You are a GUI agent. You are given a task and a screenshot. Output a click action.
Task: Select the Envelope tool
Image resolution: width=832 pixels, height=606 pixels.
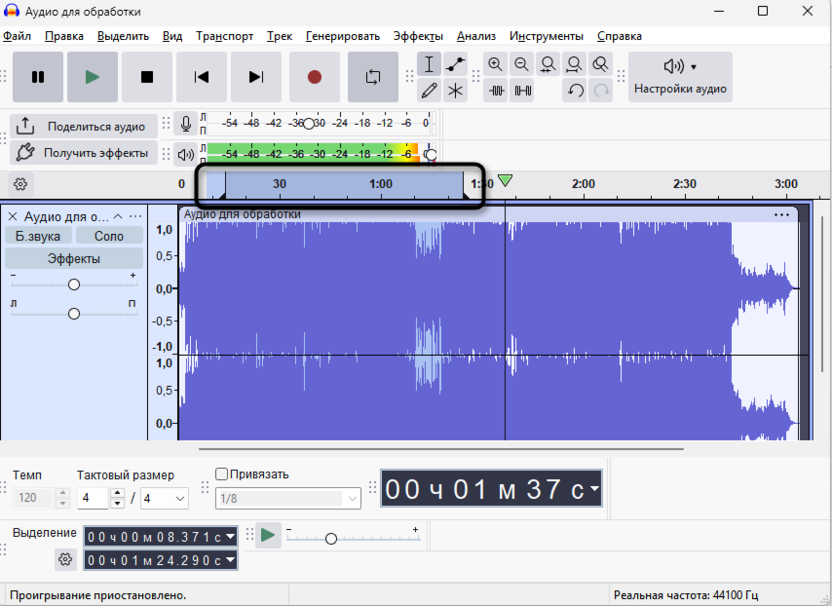[458, 63]
